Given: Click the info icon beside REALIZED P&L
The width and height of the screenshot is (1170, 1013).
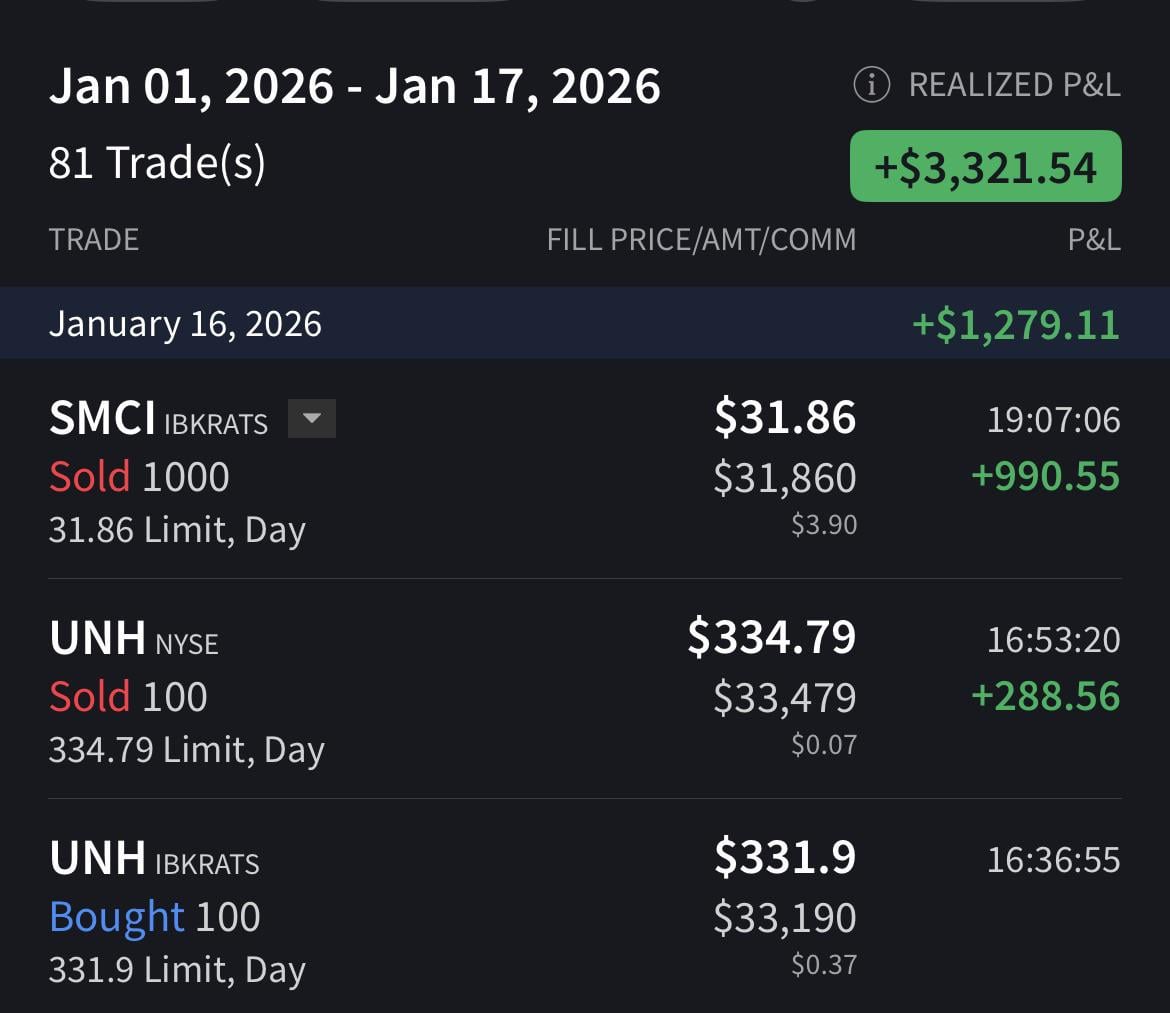Looking at the screenshot, I should pyautogui.click(x=871, y=86).
